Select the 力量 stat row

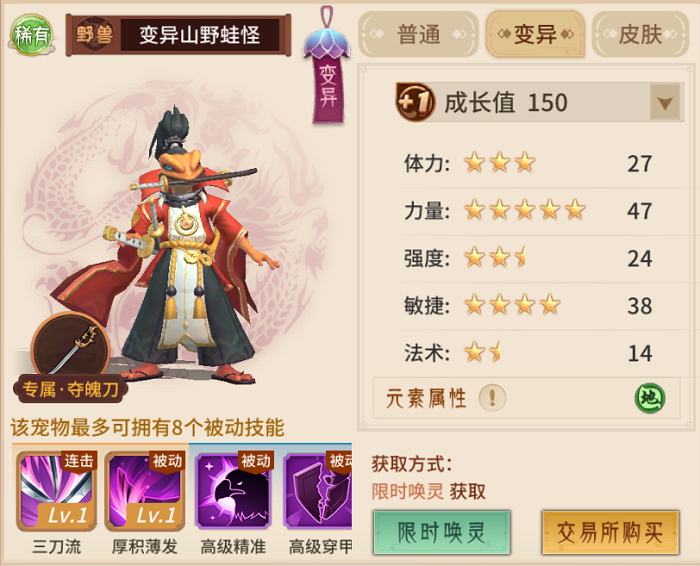point(529,211)
